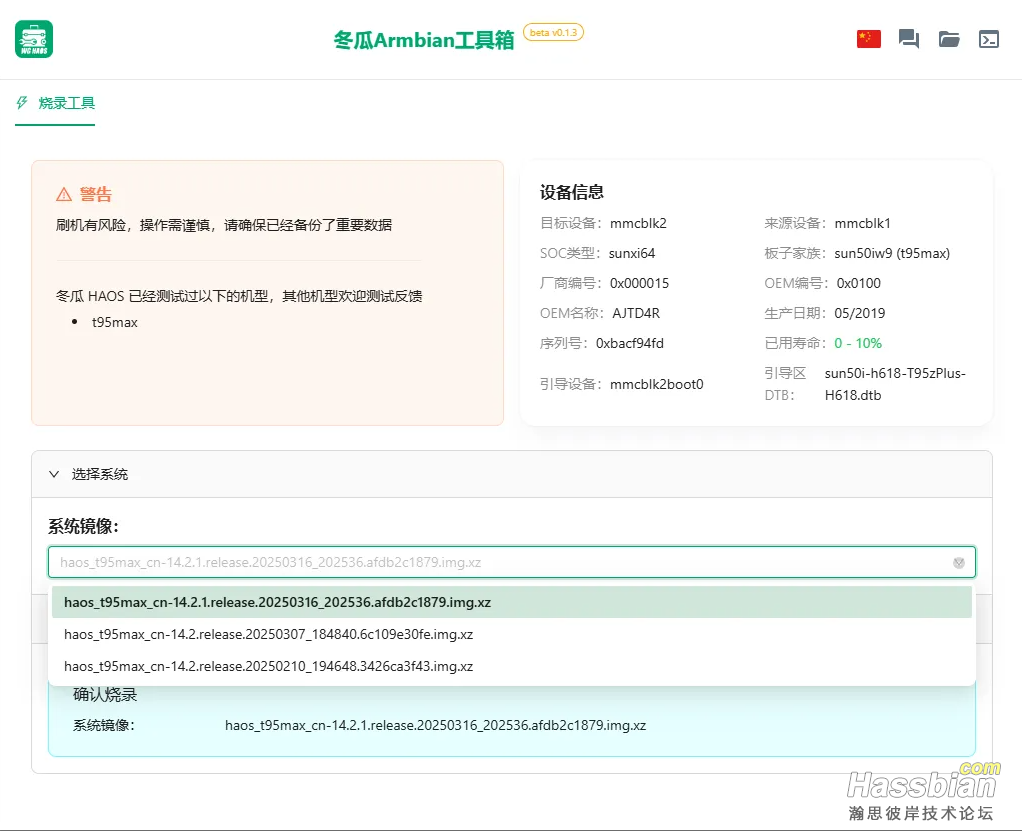Click the 冬瓜Armbian工具箱 title
1022x831 pixels.
424,40
